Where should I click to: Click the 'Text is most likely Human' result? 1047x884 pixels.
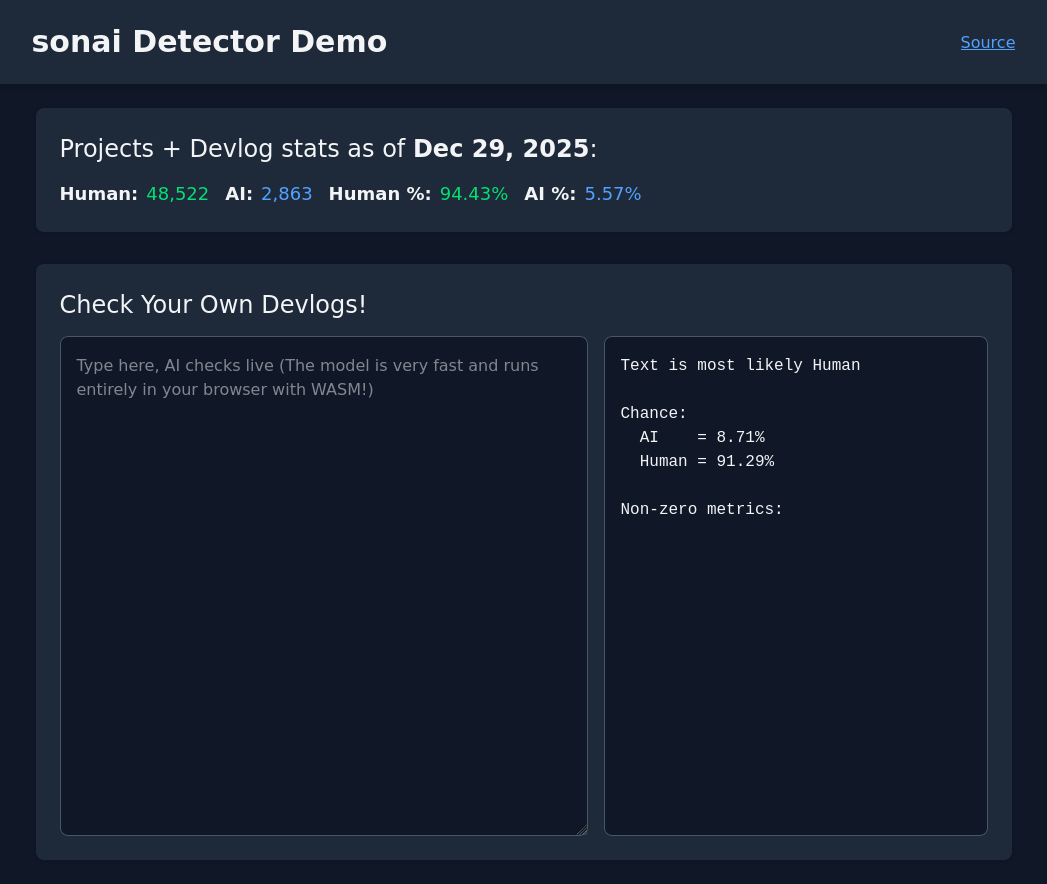pos(740,366)
